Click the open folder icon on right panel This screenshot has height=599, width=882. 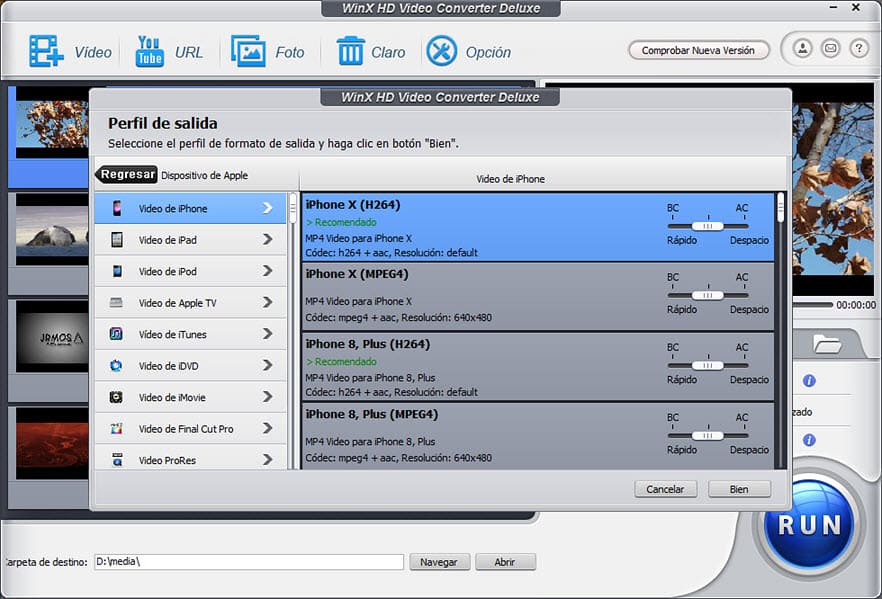[827, 343]
